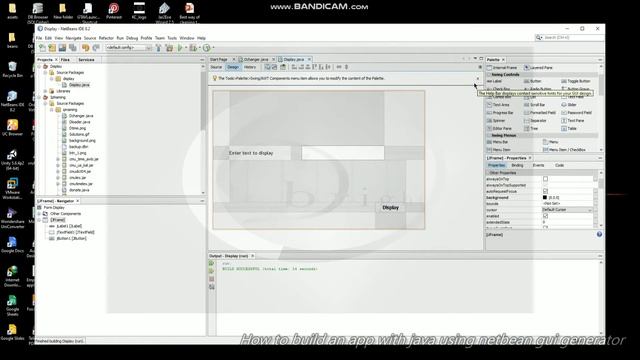Open Recycle Bin on the desktop
Viewport: 640px width, 360px height.
[12, 69]
